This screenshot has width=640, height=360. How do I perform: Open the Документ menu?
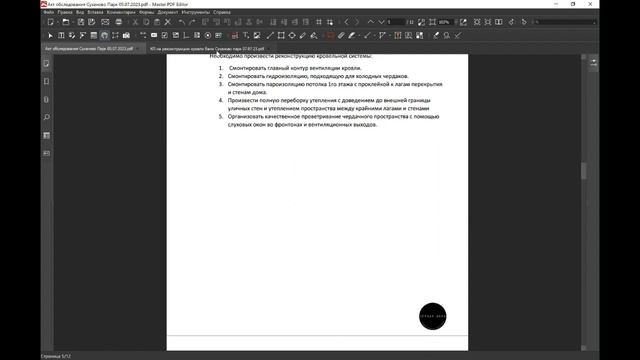tap(168, 12)
